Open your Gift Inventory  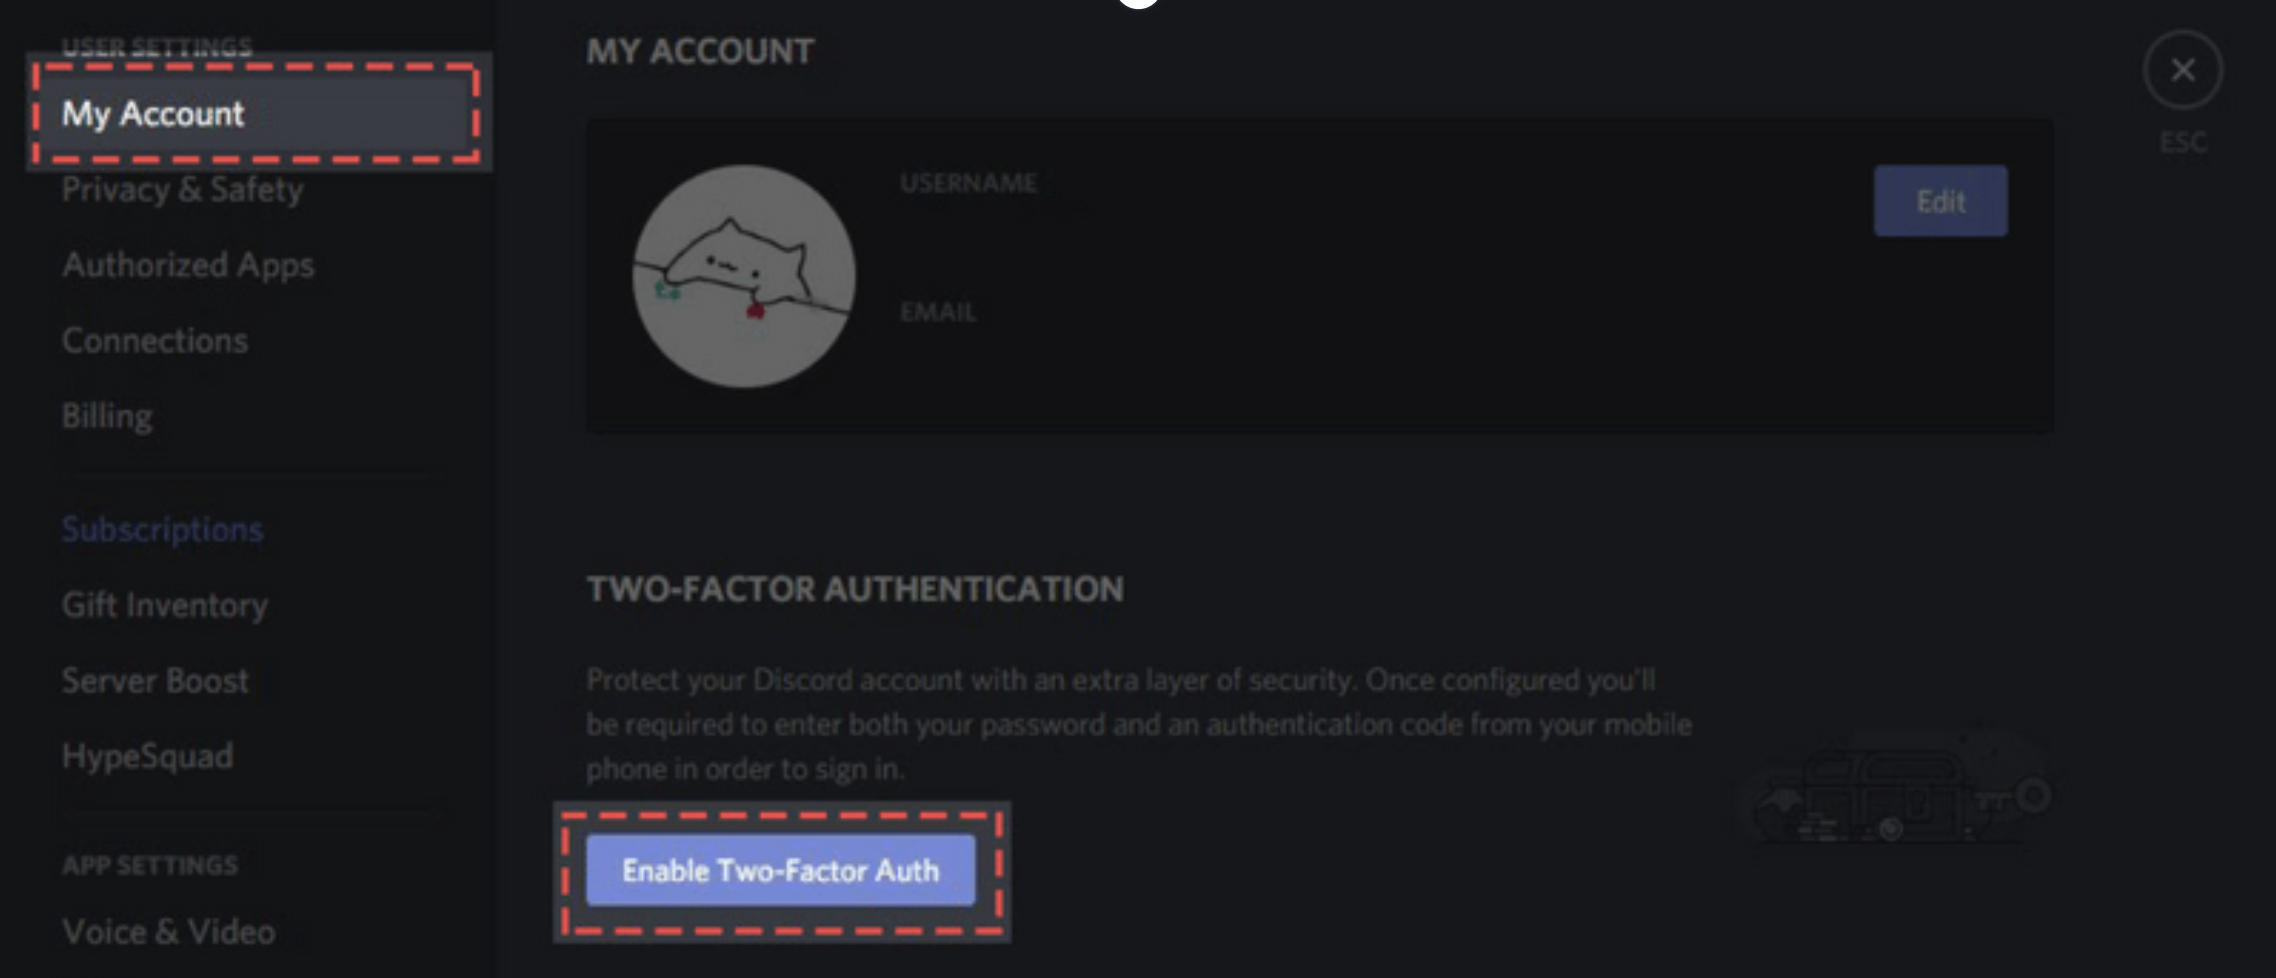(166, 605)
